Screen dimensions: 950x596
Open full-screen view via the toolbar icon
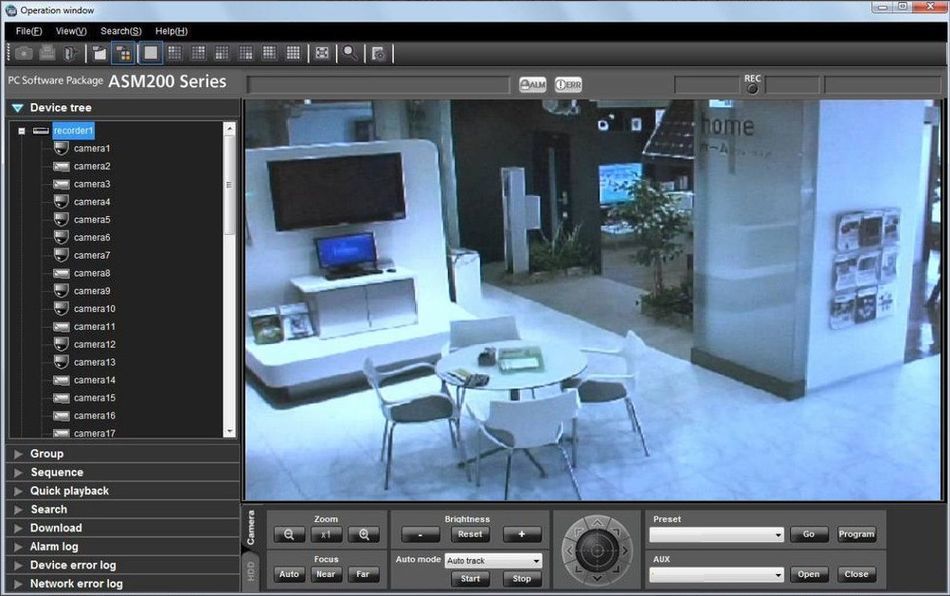[322, 53]
